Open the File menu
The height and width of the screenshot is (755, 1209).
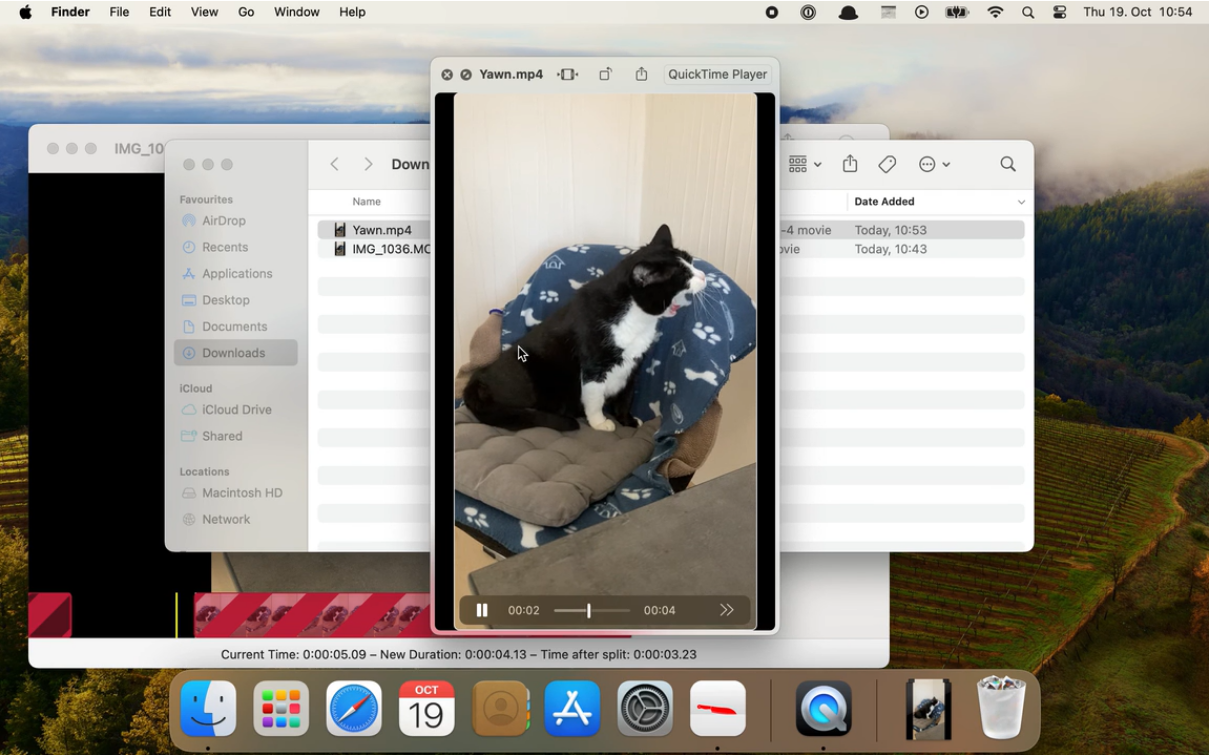click(119, 12)
